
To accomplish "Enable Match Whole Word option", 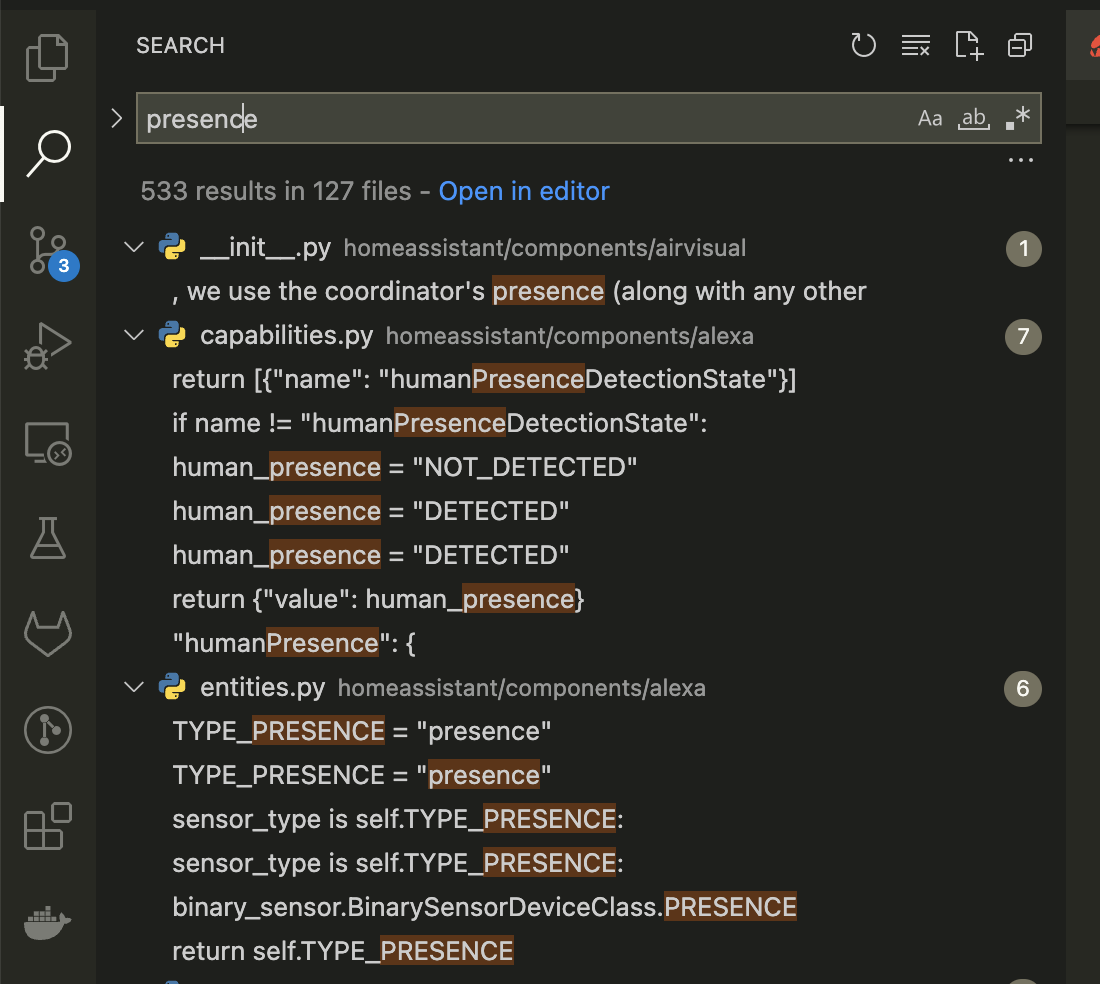I will click(x=973, y=117).
